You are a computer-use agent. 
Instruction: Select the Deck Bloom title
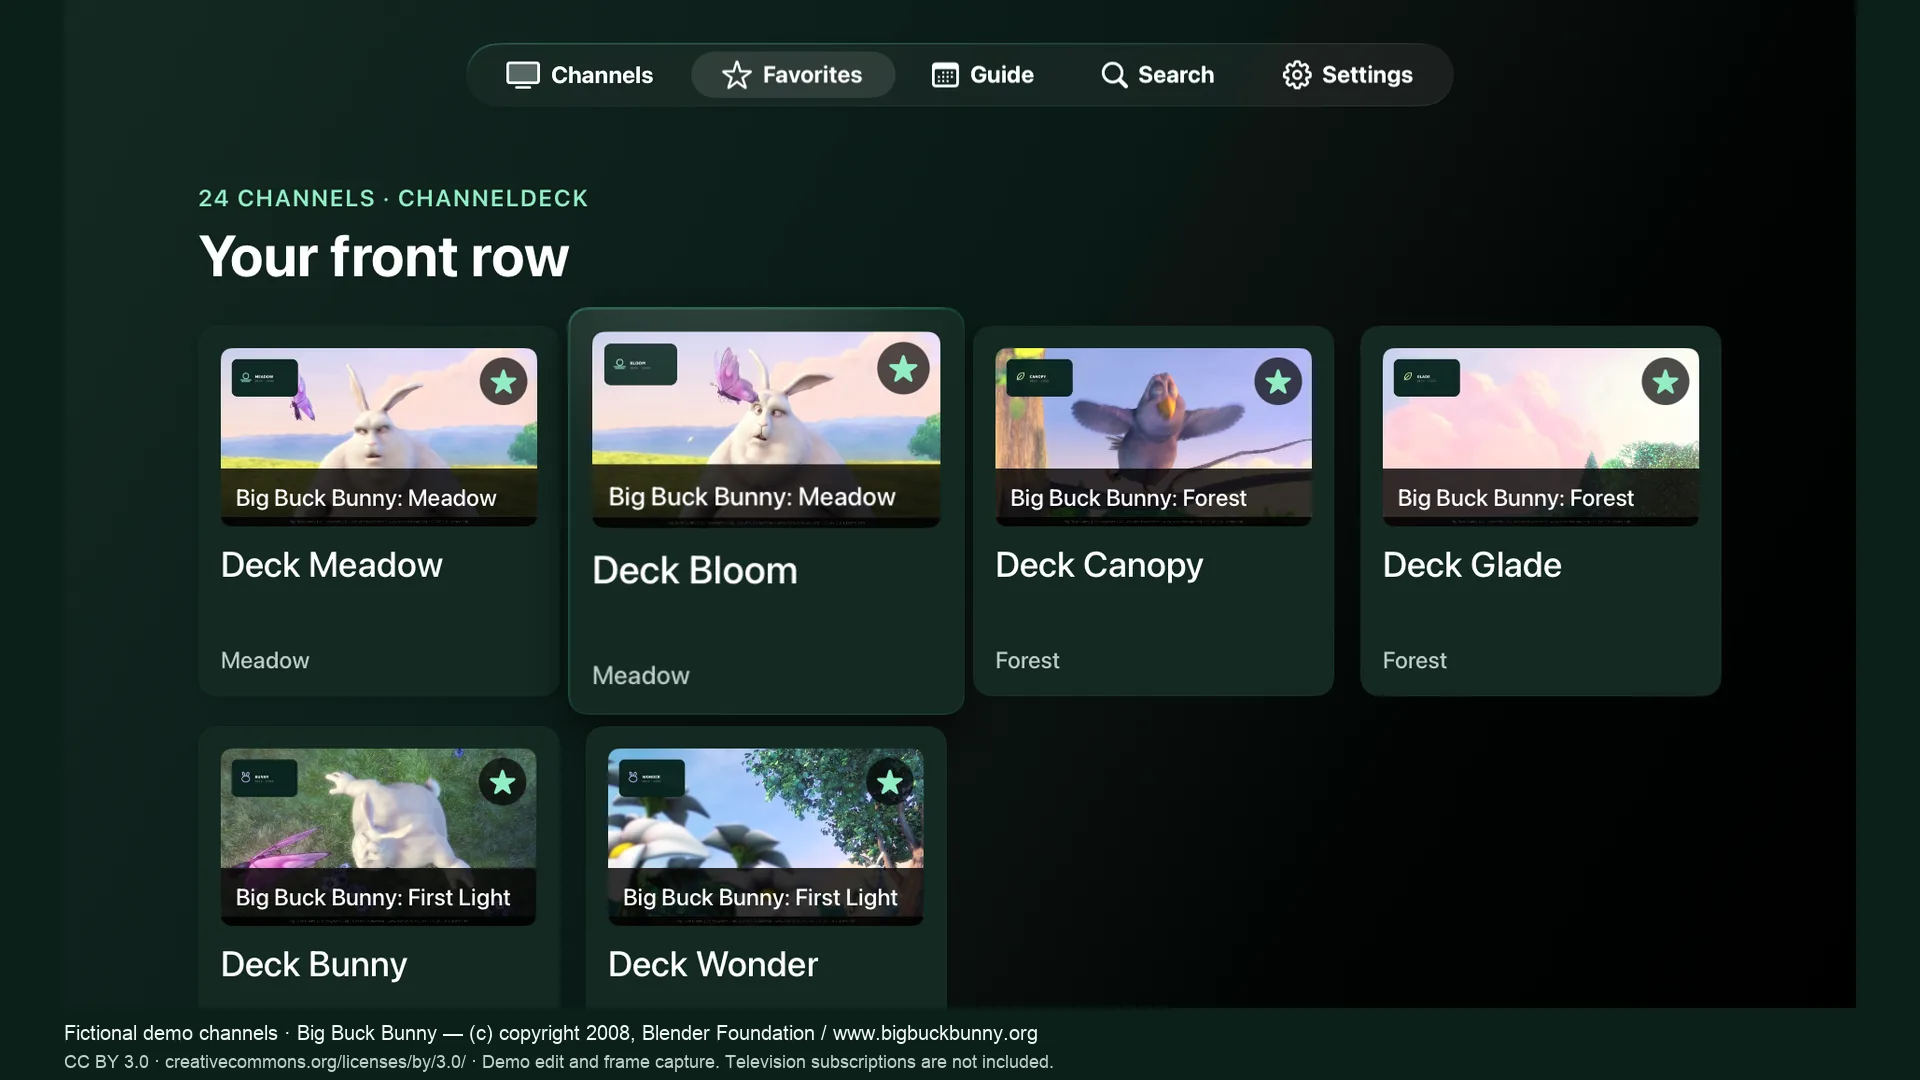point(695,571)
